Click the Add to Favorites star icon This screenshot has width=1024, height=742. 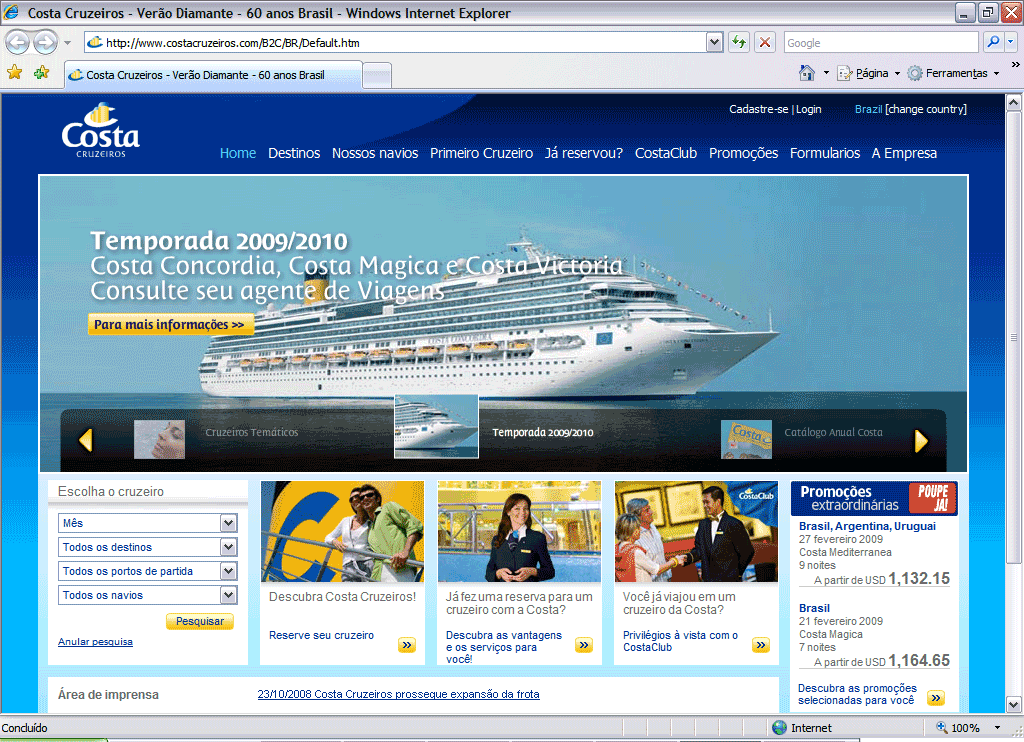tap(42, 73)
